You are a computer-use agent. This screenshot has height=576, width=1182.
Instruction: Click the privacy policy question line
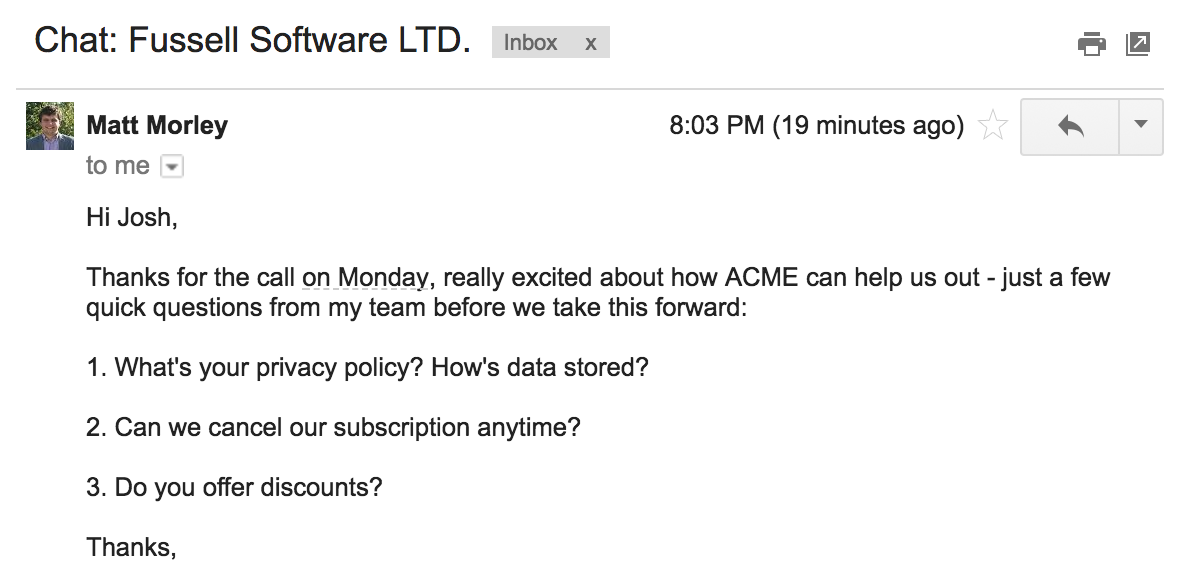pos(367,368)
